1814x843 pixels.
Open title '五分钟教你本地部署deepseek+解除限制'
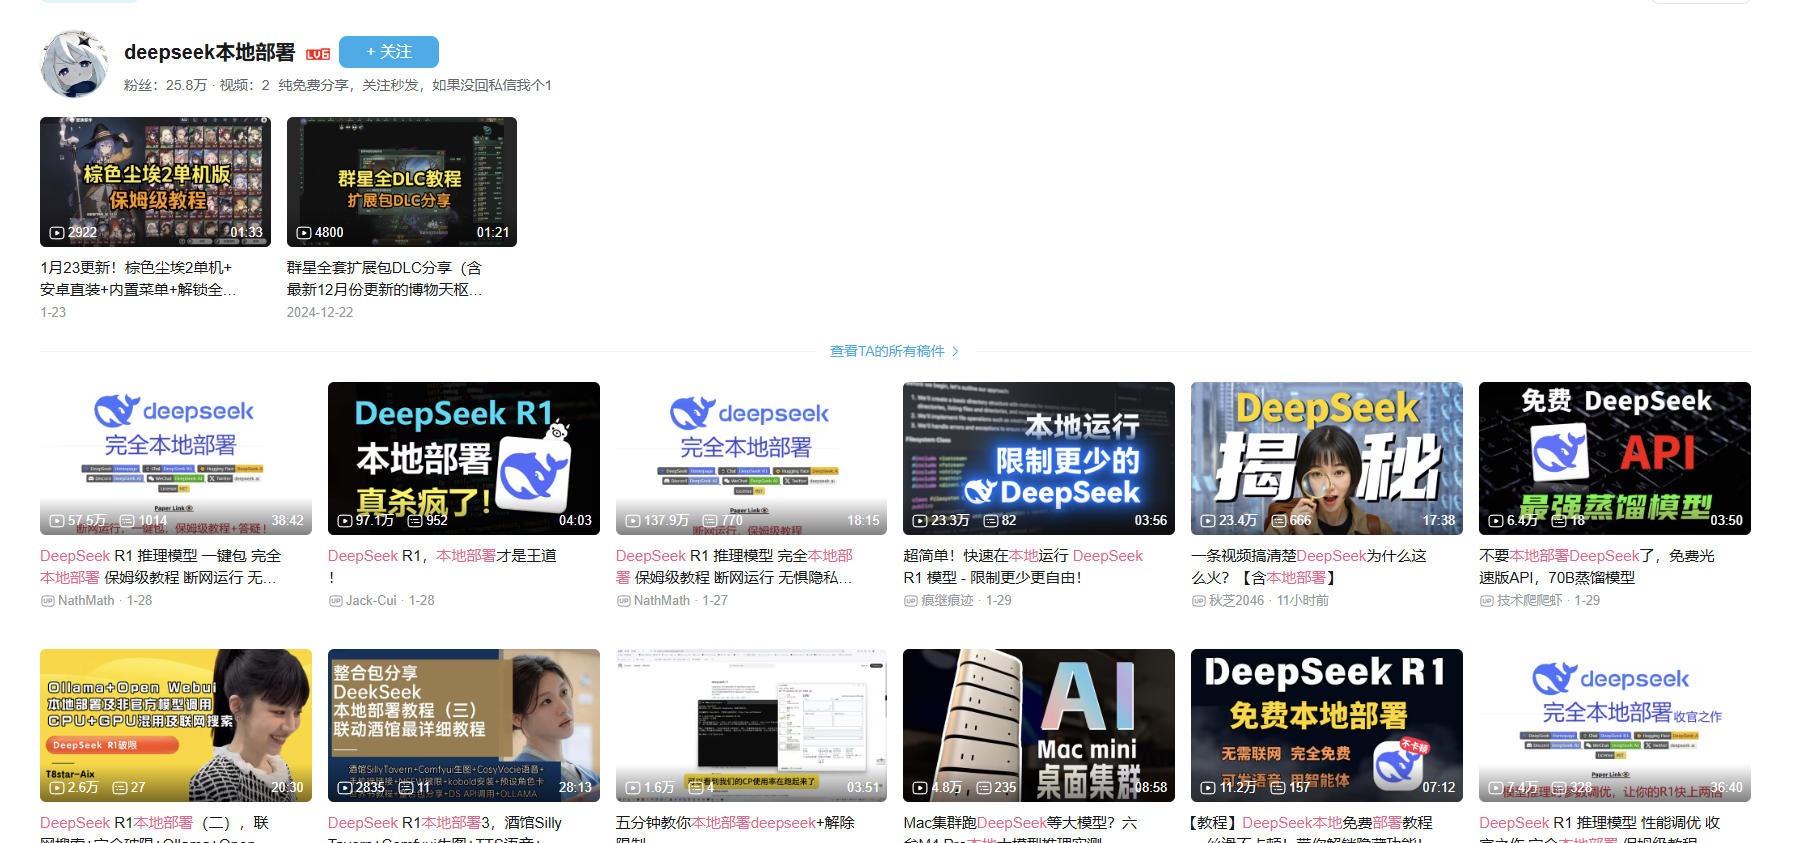735,828
